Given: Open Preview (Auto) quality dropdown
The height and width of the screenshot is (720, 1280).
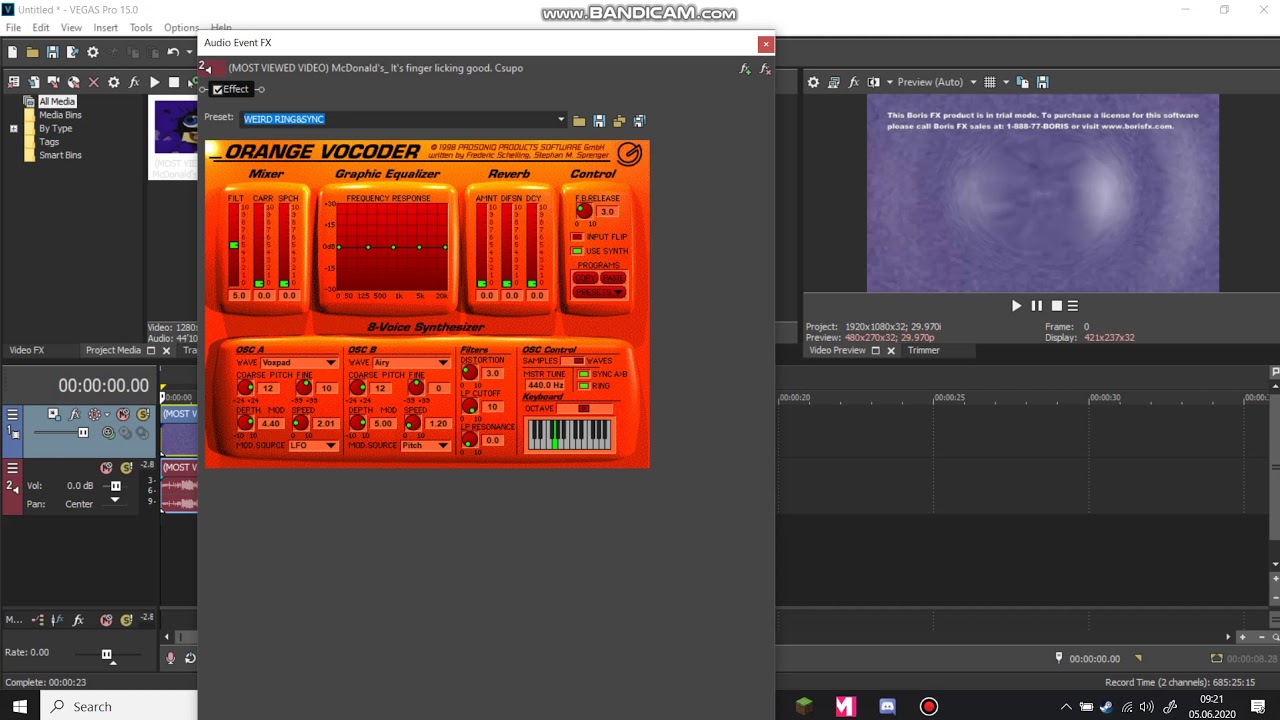Looking at the screenshot, I should (x=973, y=82).
